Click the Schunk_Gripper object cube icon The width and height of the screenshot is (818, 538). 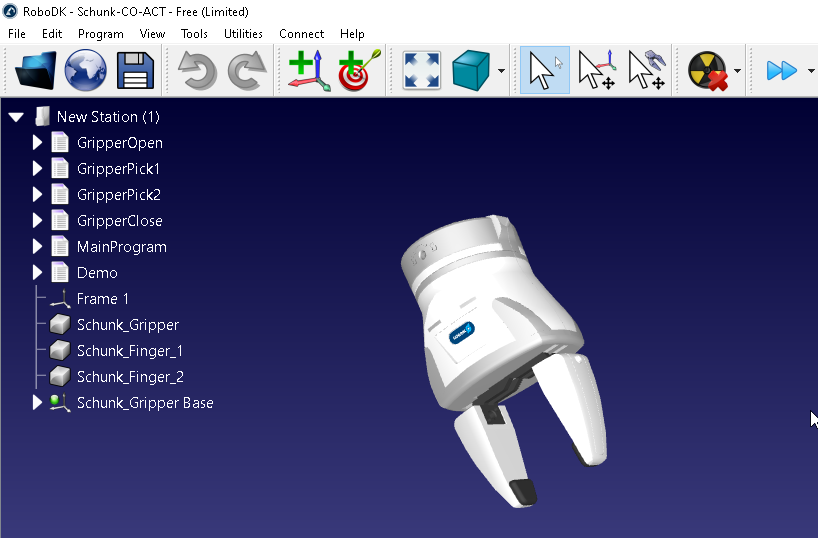pyautogui.click(x=60, y=325)
